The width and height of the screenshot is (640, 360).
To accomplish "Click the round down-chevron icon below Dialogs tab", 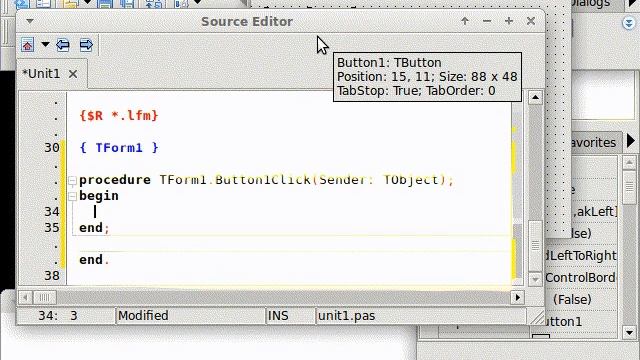I will [629, 23].
